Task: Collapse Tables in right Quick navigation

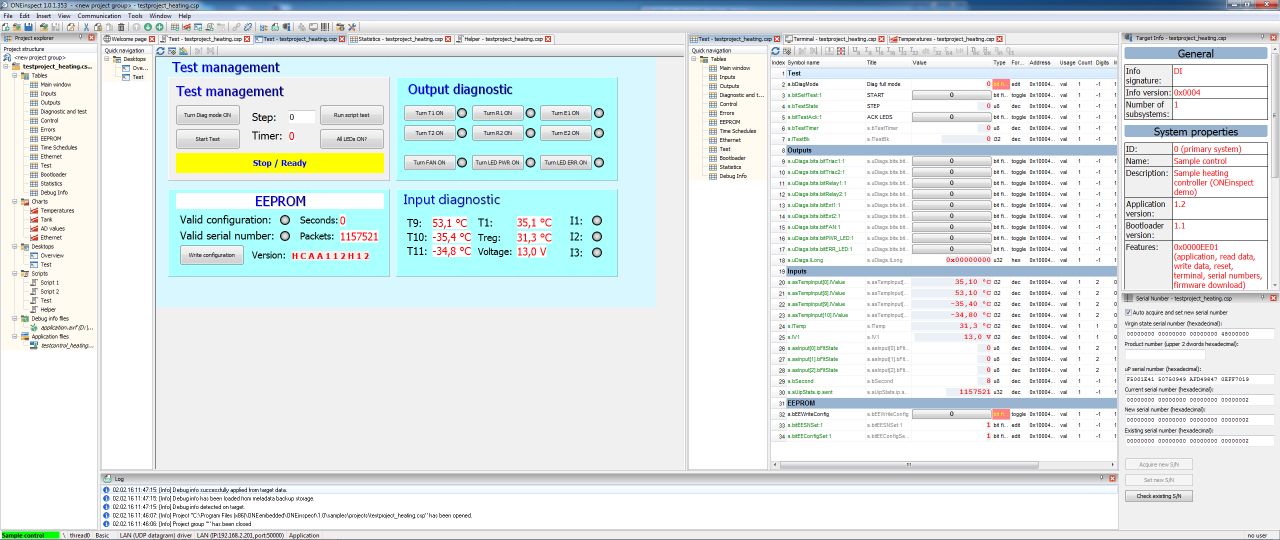Action: [696, 59]
